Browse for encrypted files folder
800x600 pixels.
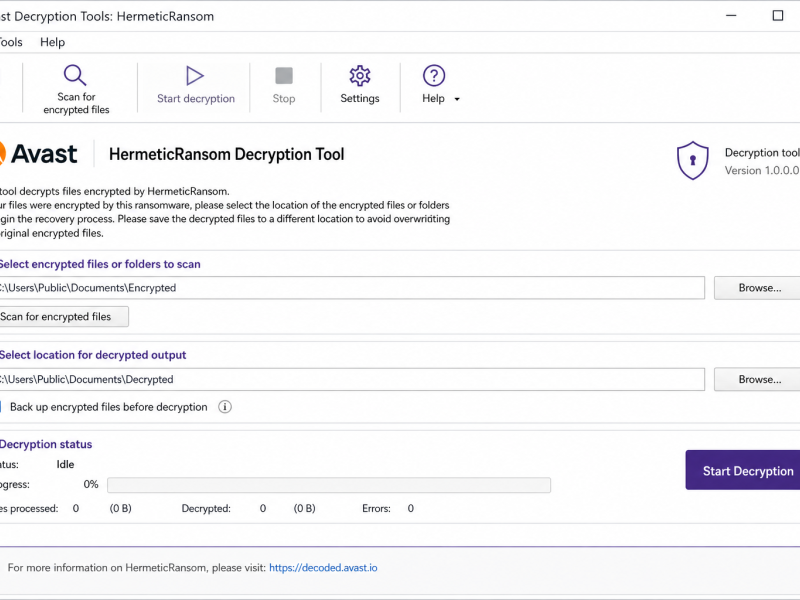[x=757, y=288]
